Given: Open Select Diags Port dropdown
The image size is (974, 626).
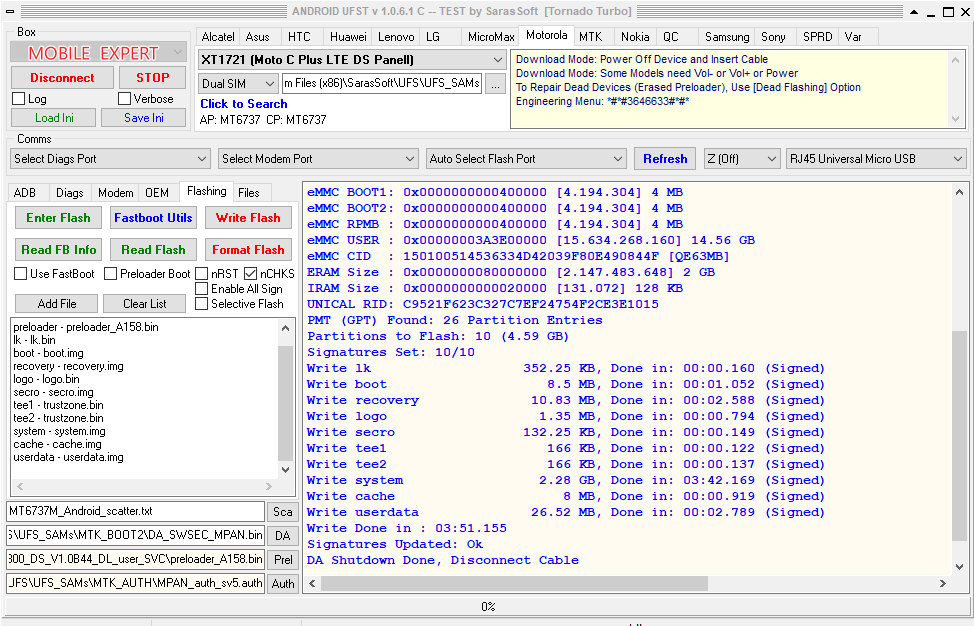Looking at the screenshot, I should pyautogui.click(x=111, y=159).
